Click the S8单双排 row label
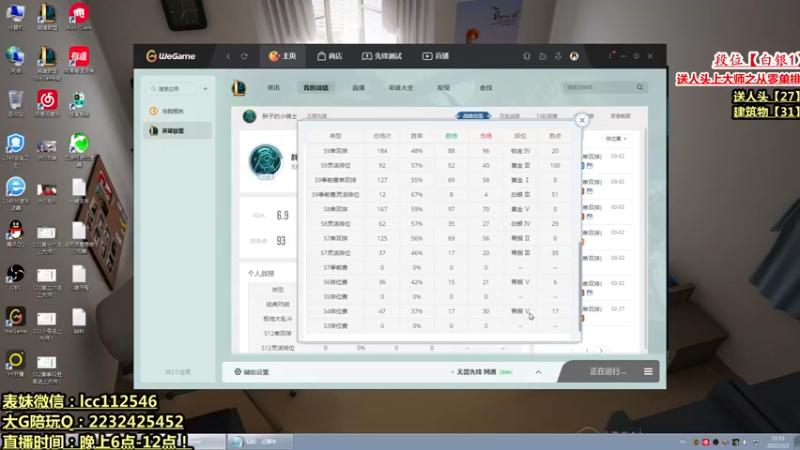 [335, 209]
